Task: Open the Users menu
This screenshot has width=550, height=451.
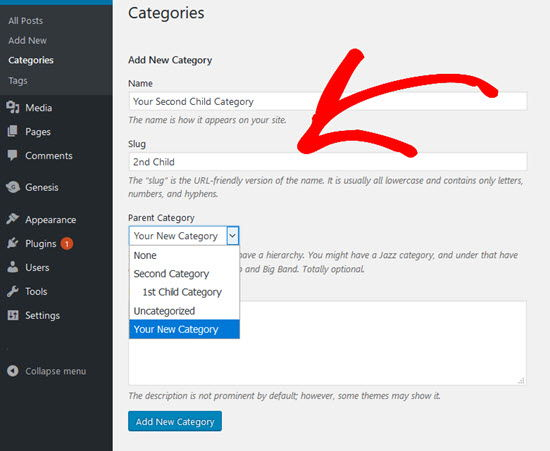Action: (37, 268)
